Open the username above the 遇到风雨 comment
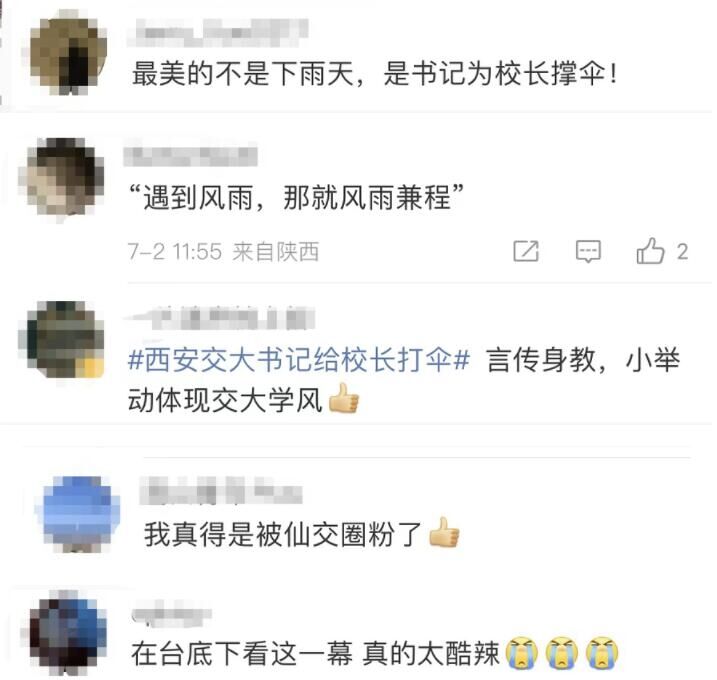Image resolution: width=717 pixels, height=680 pixels. coord(191,154)
